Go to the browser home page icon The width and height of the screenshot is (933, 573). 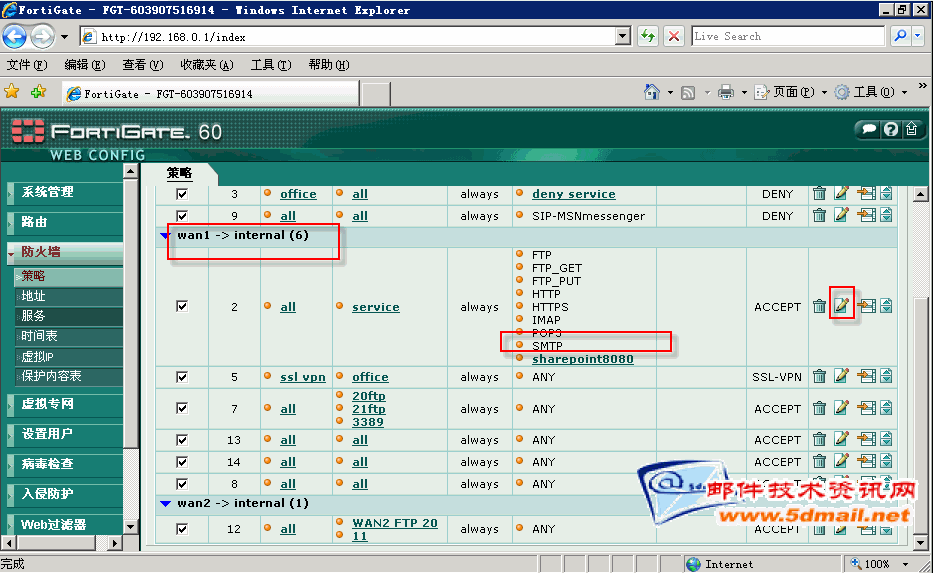tap(652, 92)
